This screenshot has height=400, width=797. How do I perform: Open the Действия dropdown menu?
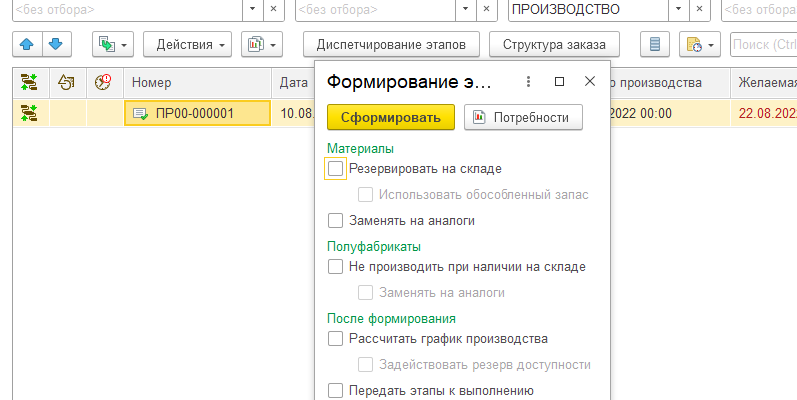pos(187,45)
